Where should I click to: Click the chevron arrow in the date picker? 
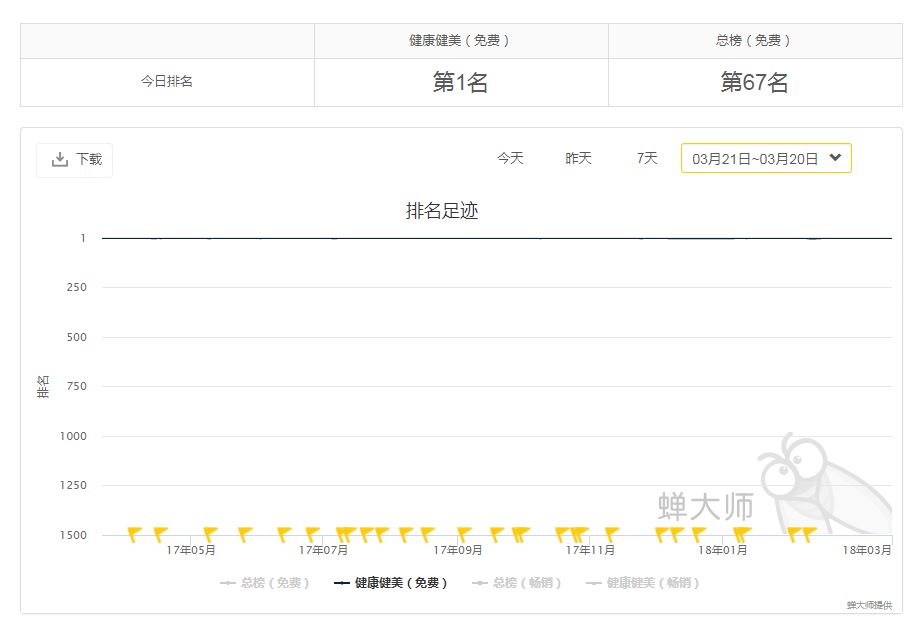click(x=836, y=157)
